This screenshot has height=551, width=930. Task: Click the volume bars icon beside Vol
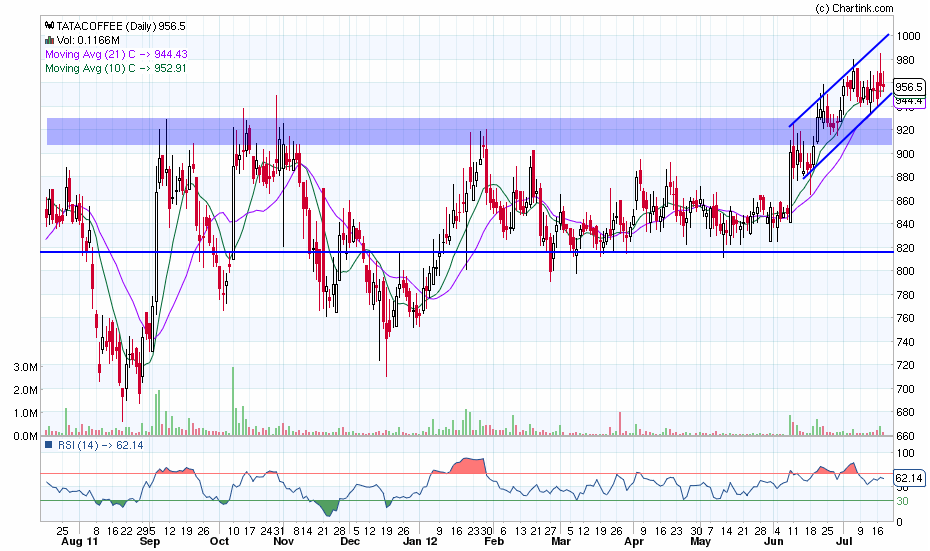[x=50, y=40]
